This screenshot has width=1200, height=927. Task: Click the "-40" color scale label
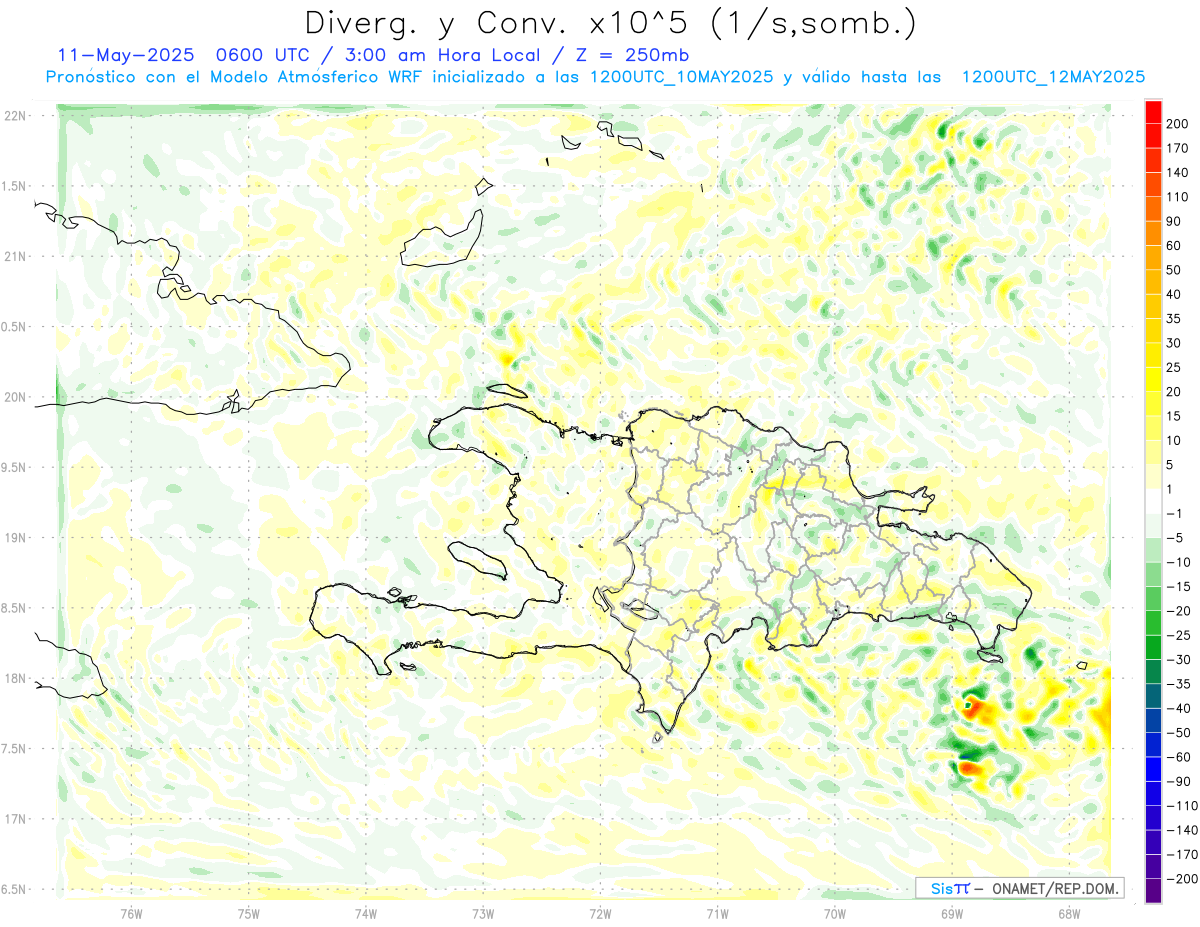[1178, 708]
